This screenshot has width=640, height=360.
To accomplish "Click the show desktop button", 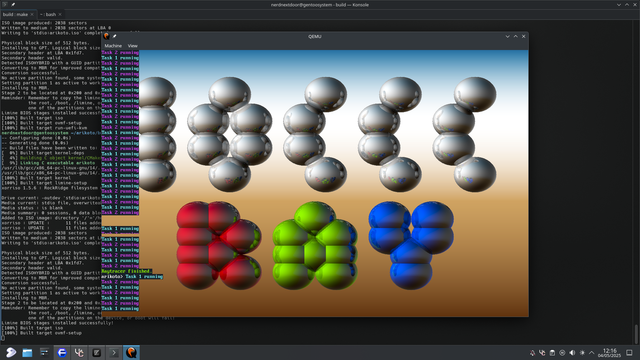I will pyautogui.click(x=629, y=353).
